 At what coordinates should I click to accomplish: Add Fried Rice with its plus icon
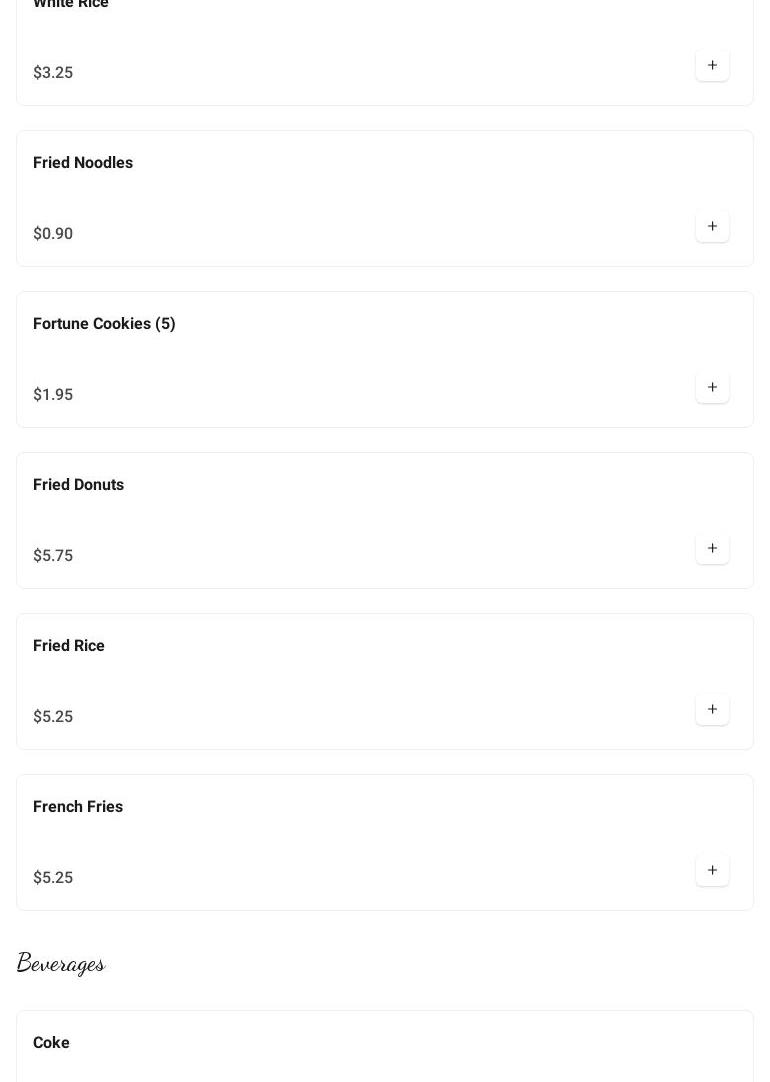coord(712,710)
